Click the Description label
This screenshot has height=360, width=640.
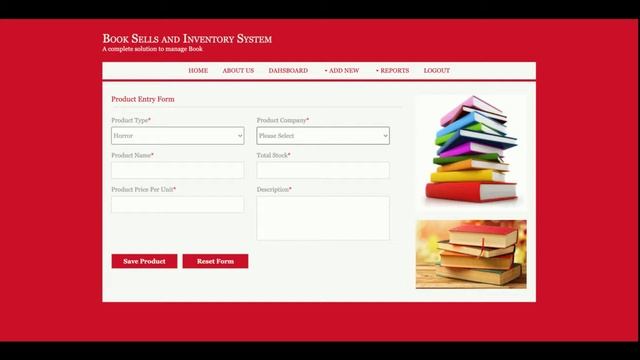pyautogui.click(x=274, y=189)
